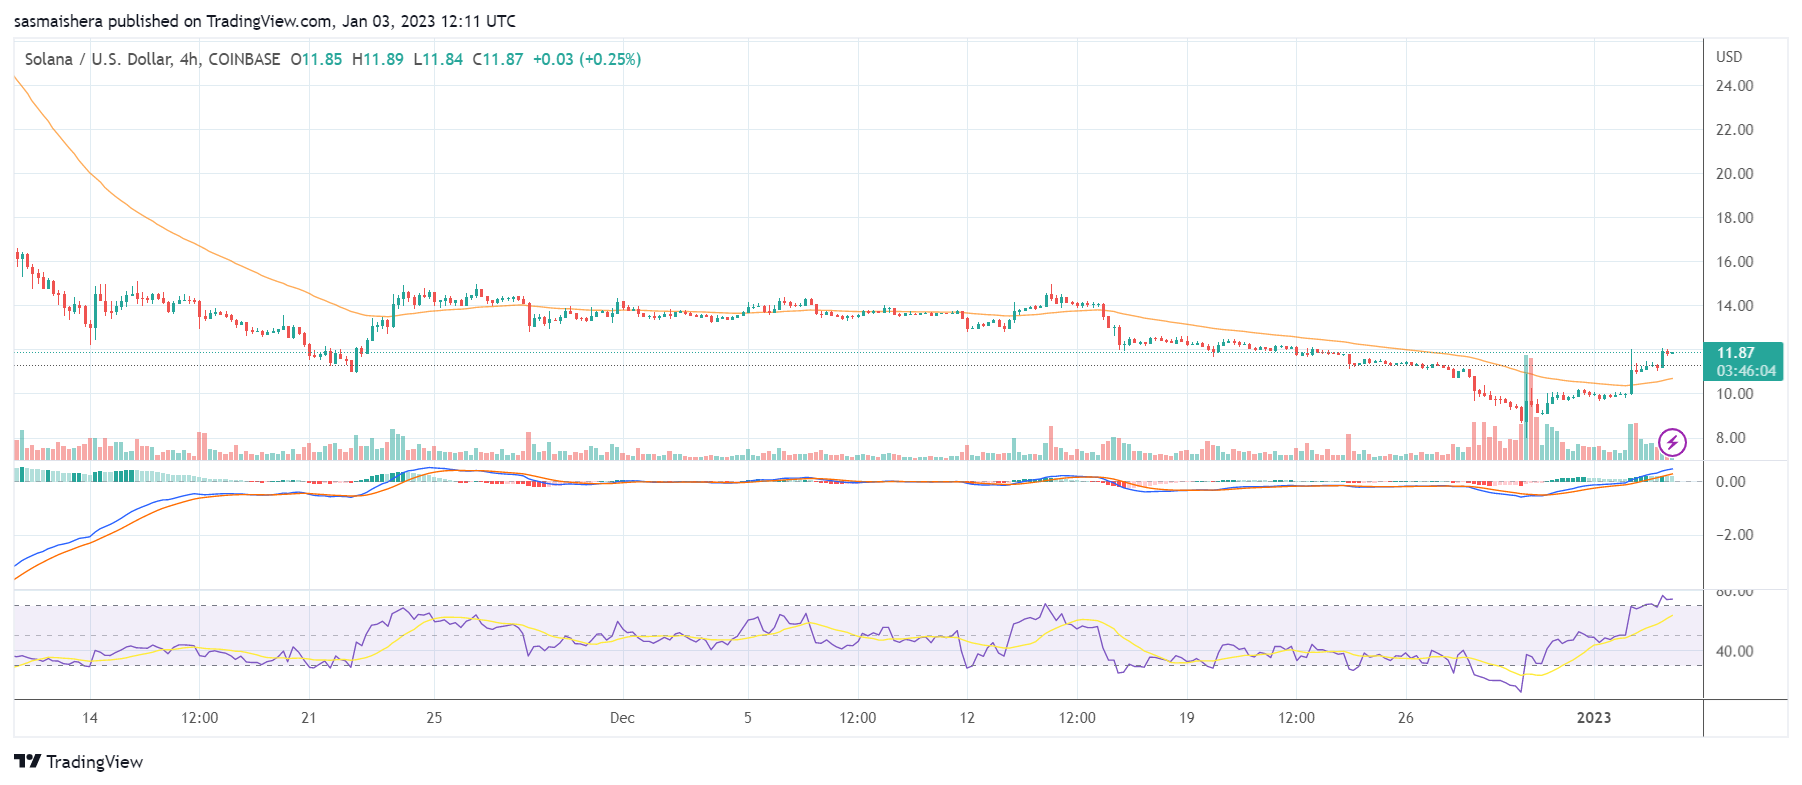
Task: Click the purple lightning bolt icon
Action: (1672, 442)
